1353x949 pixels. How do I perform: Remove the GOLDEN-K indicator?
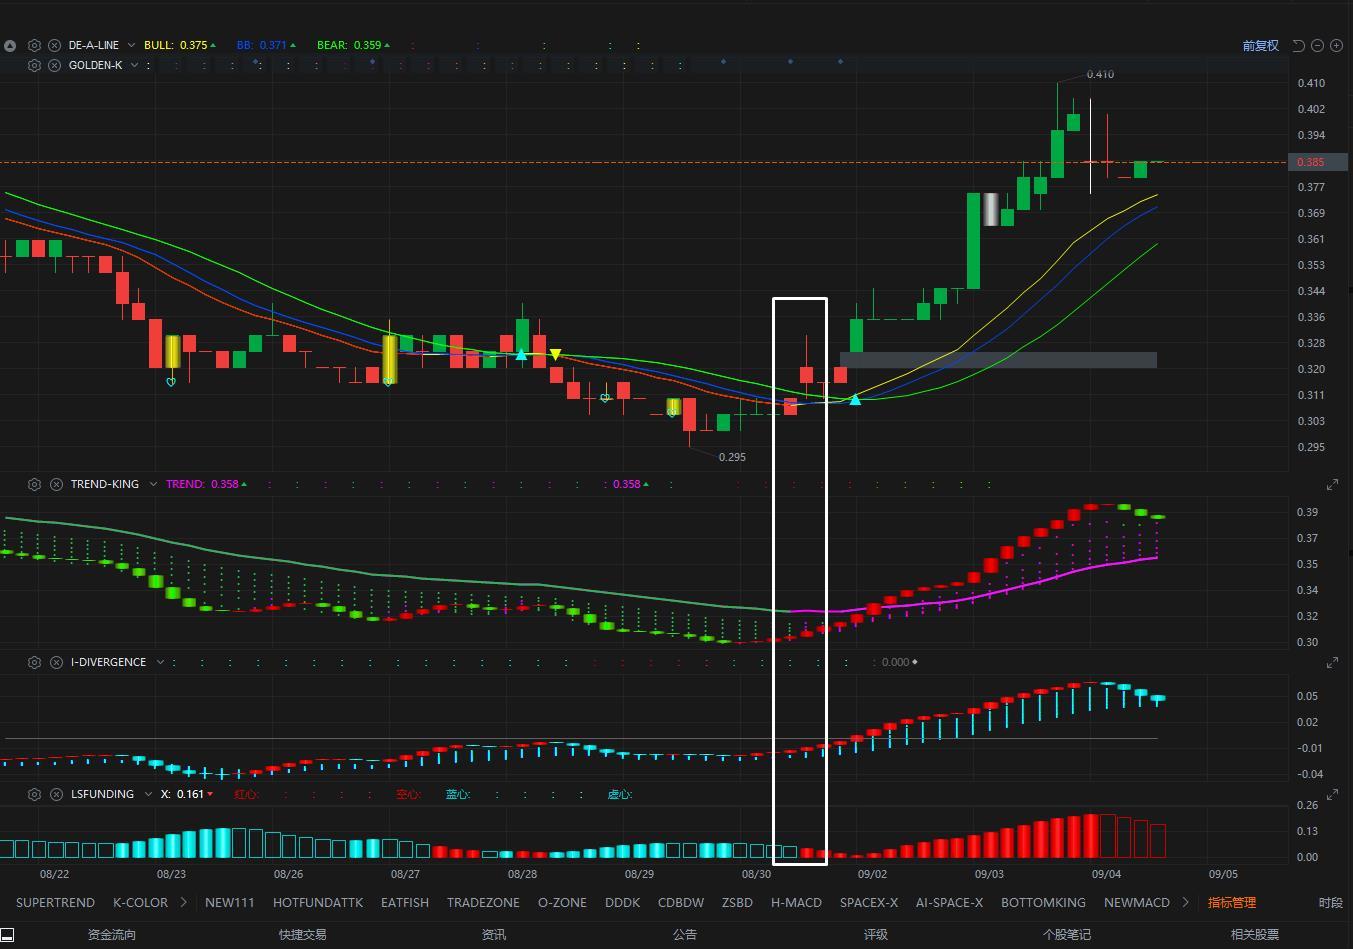click(x=54, y=65)
